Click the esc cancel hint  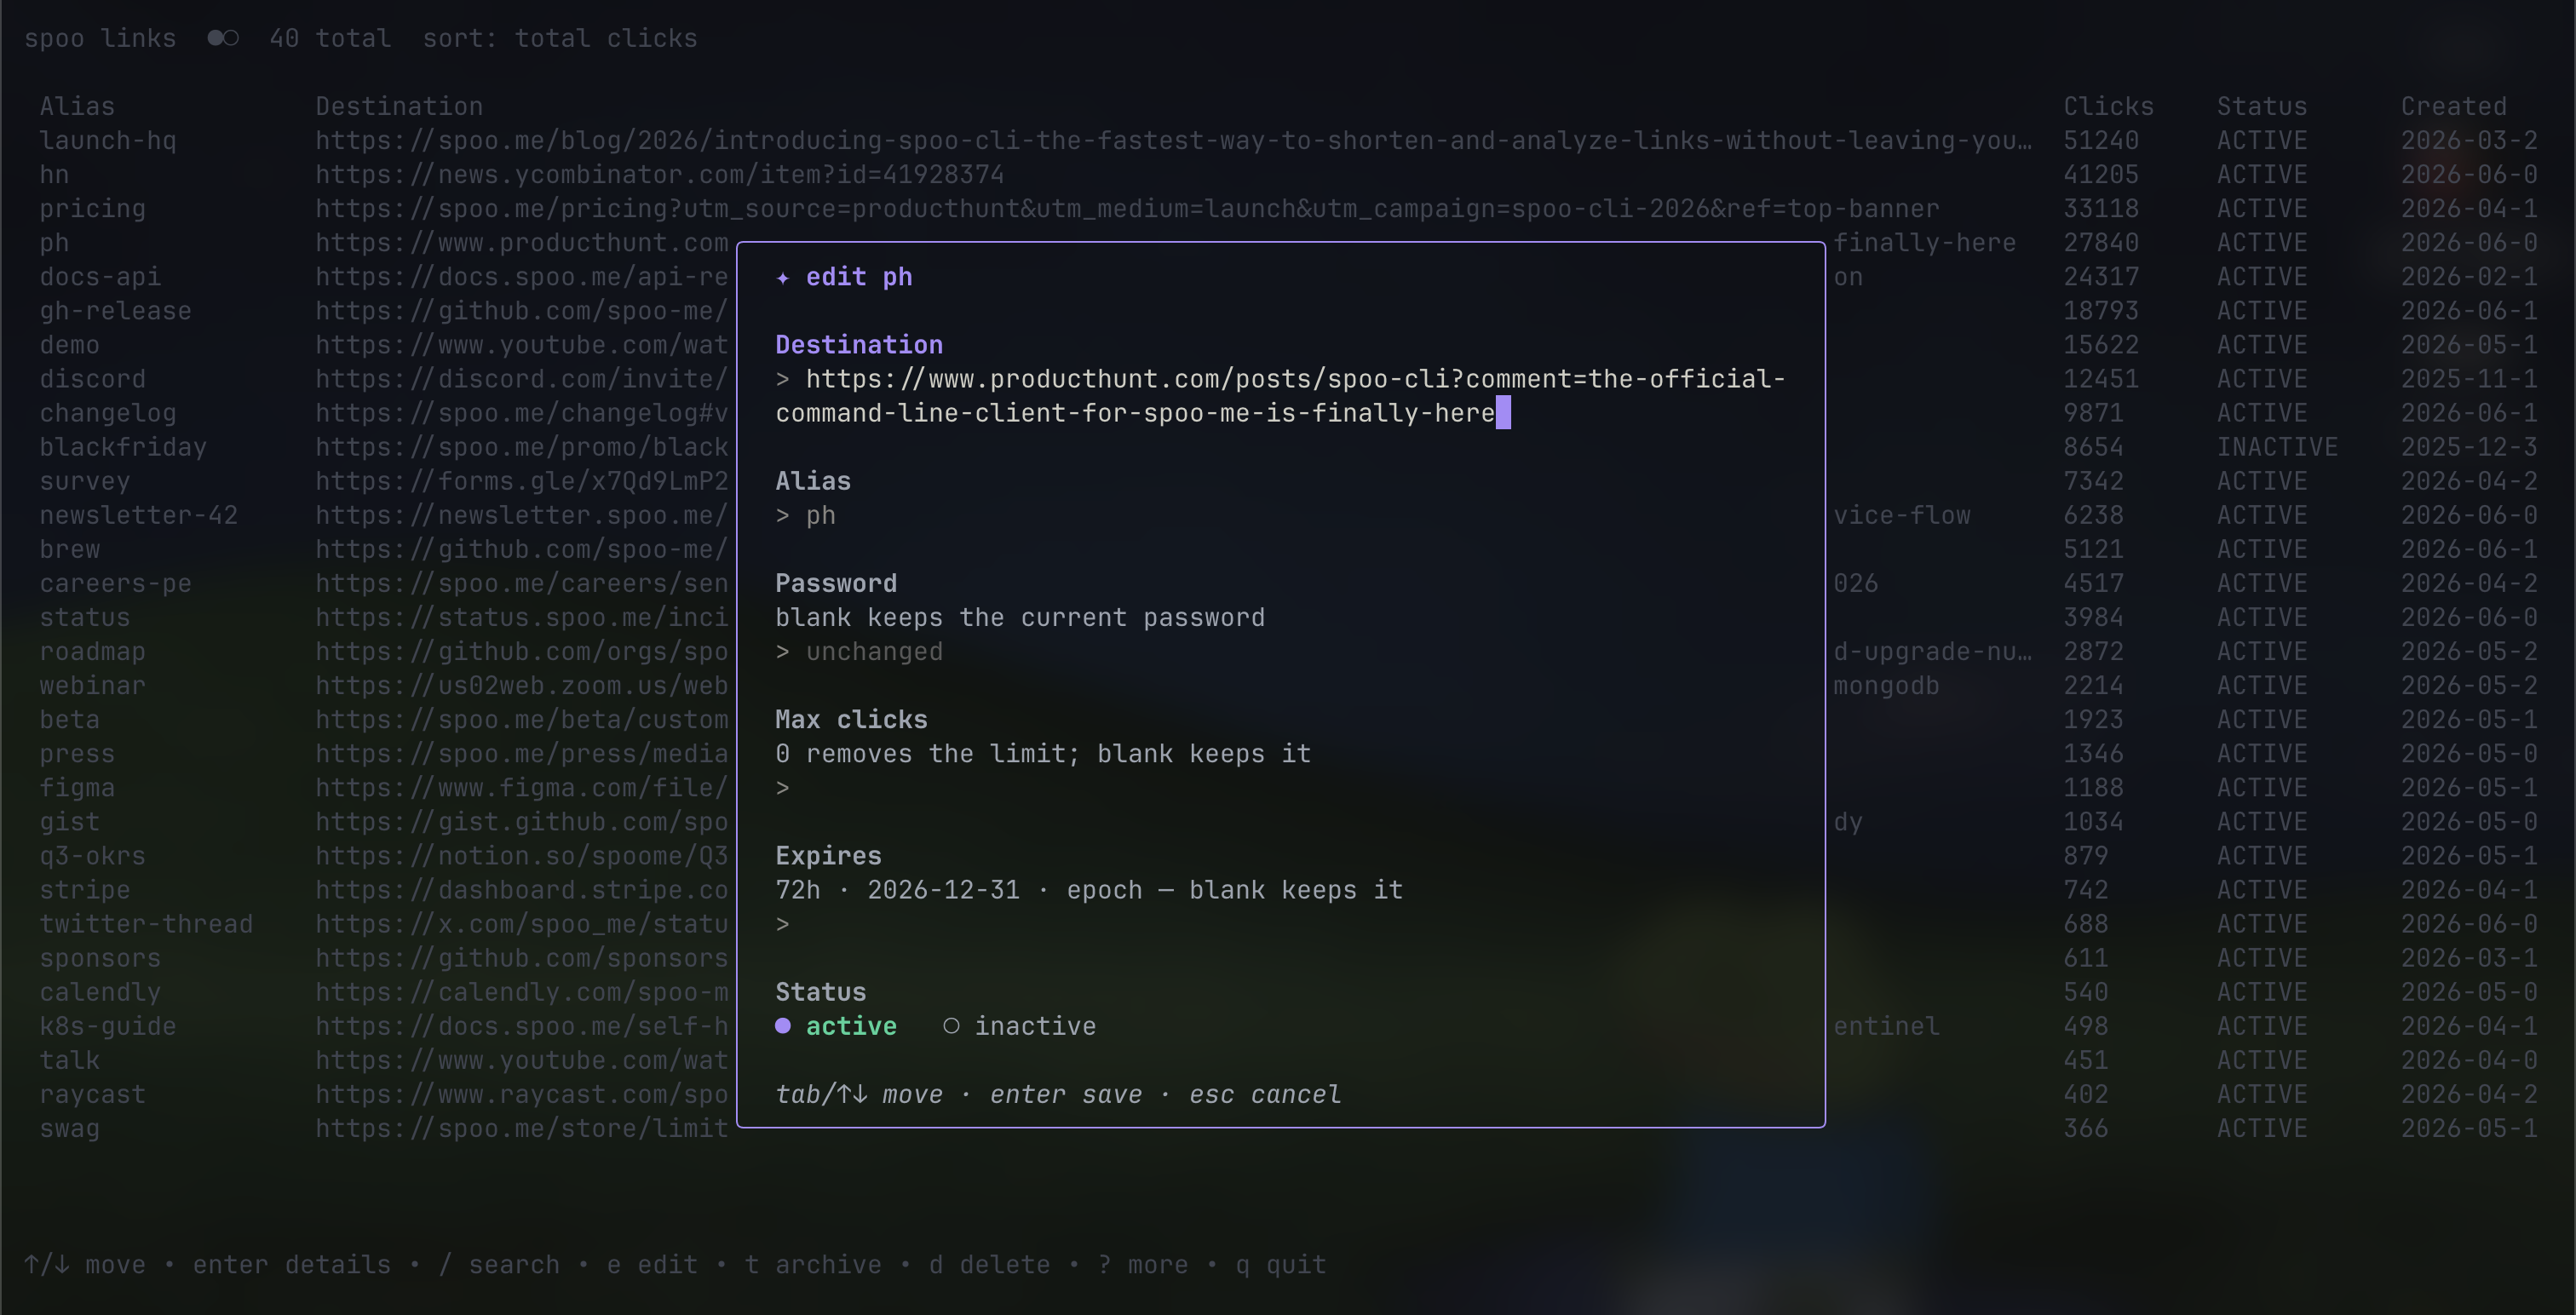[1265, 1095]
